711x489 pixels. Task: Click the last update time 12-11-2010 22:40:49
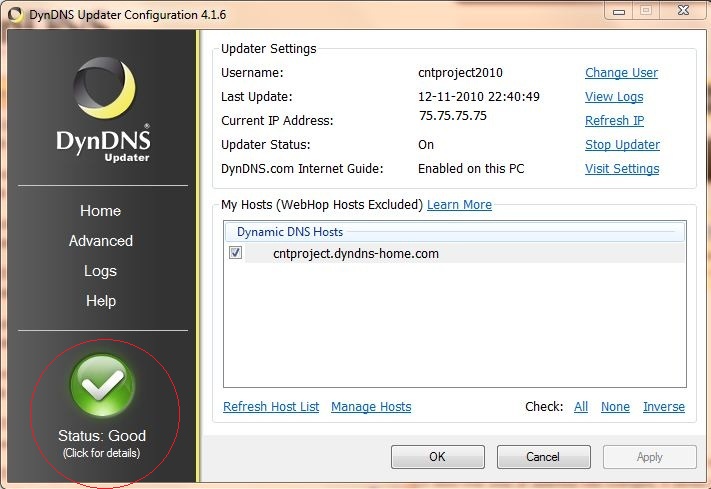pos(478,97)
